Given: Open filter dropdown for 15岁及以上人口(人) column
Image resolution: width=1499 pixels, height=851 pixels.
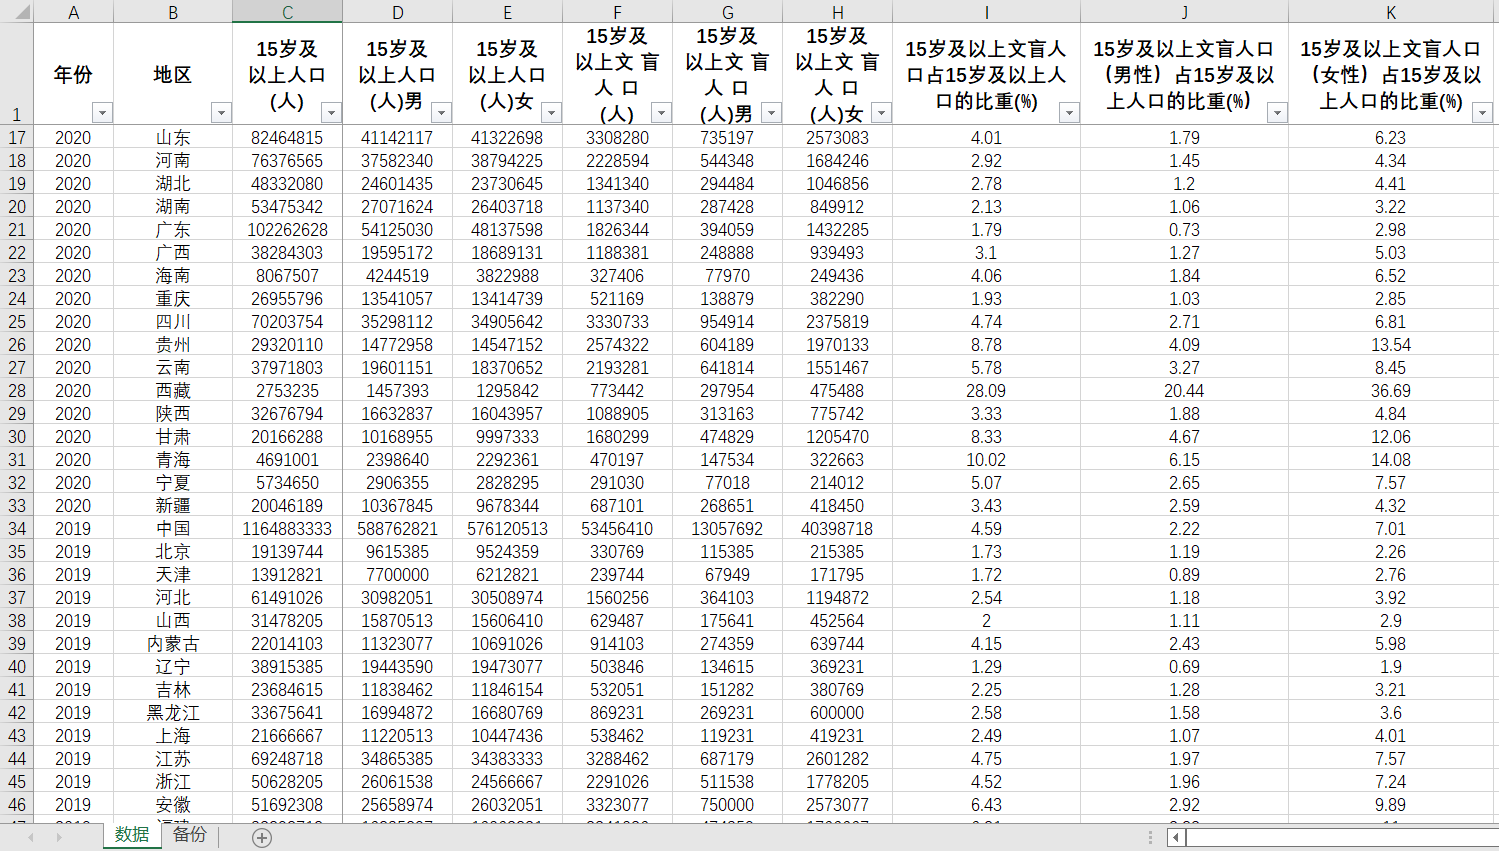Looking at the screenshot, I should tap(331, 113).
